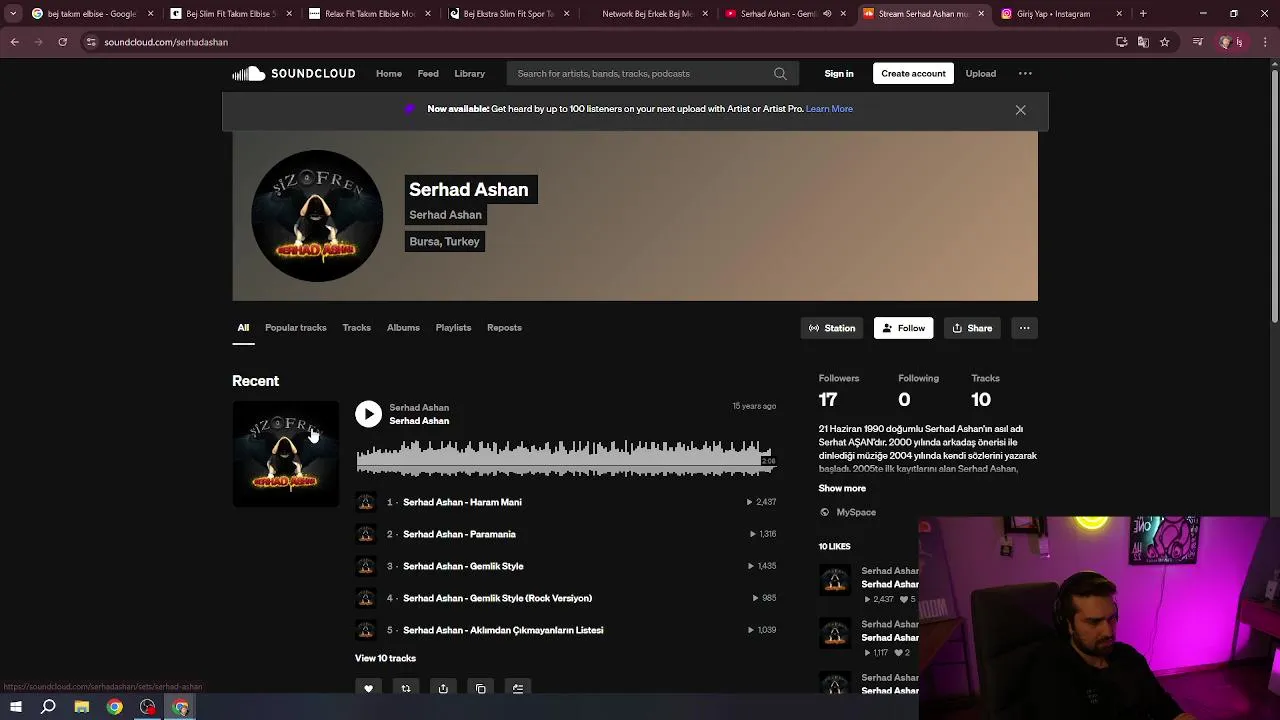Switch to the Albums tab
The height and width of the screenshot is (720, 1280).
coord(403,328)
